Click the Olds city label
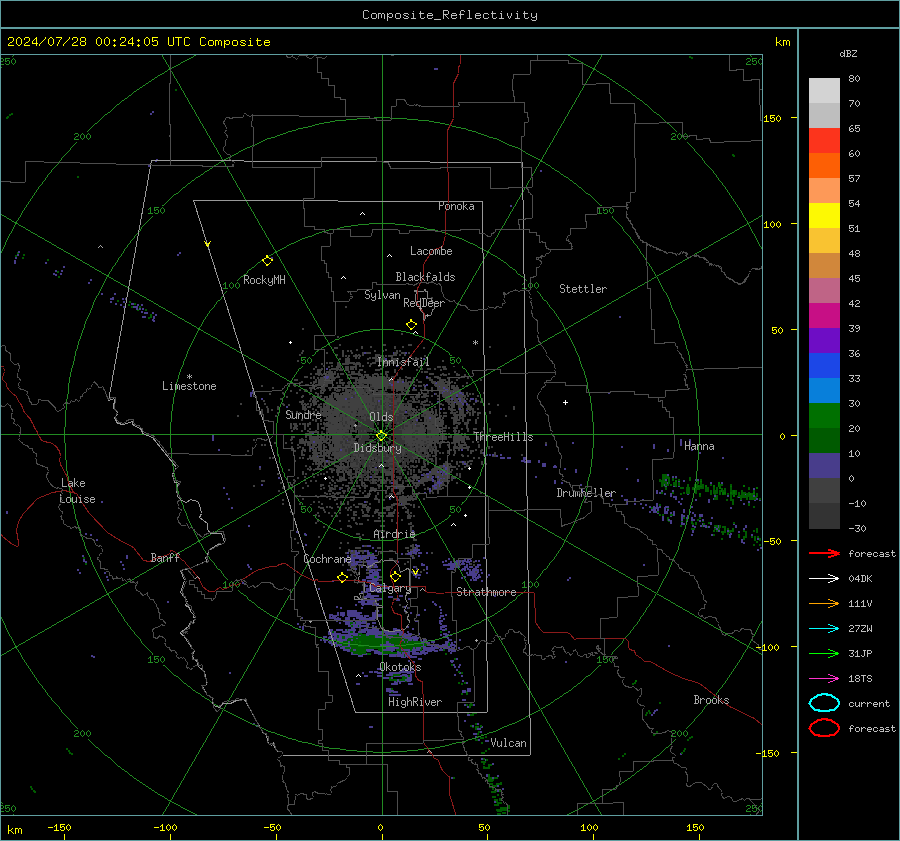The width and height of the screenshot is (900, 841). [x=381, y=417]
